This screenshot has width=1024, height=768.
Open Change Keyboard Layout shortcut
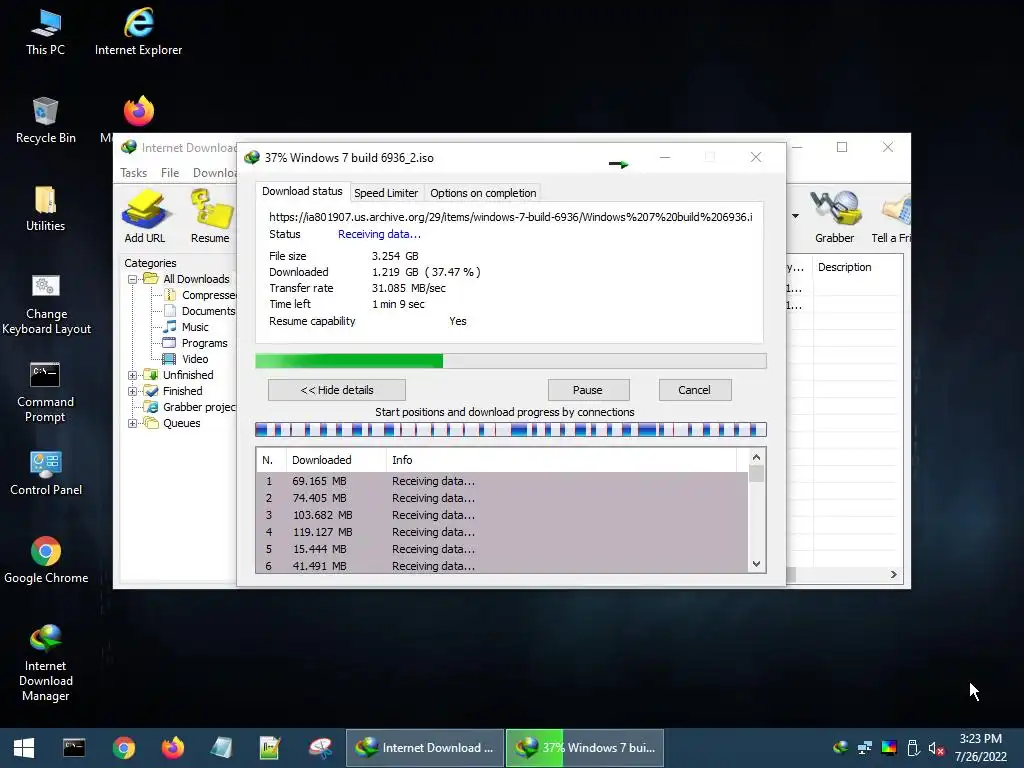(x=46, y=304)
